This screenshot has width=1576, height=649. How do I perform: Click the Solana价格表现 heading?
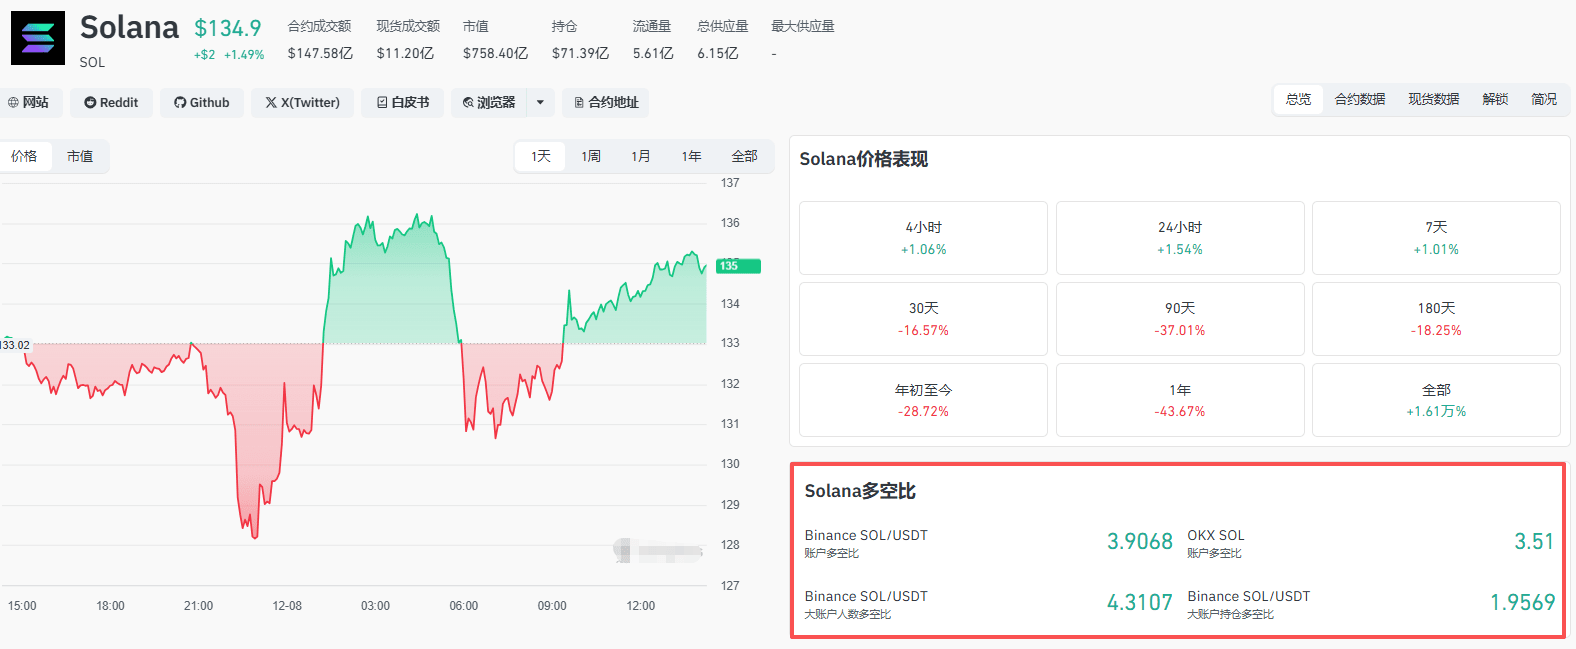pyautogui.click(x=864, y=159)
